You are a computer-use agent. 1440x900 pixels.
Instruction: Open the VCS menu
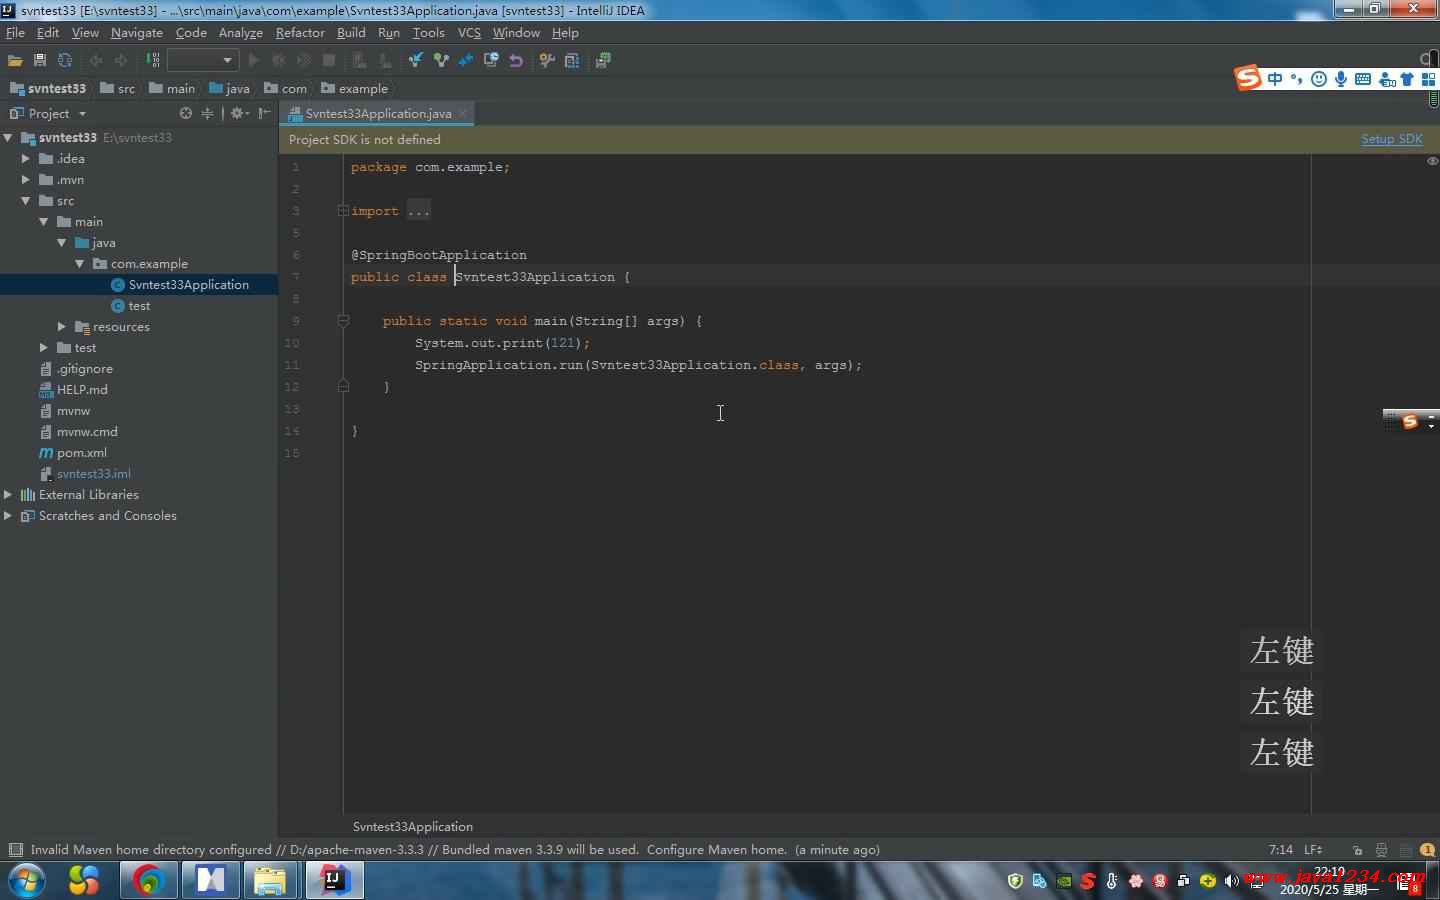coord(469,33)
